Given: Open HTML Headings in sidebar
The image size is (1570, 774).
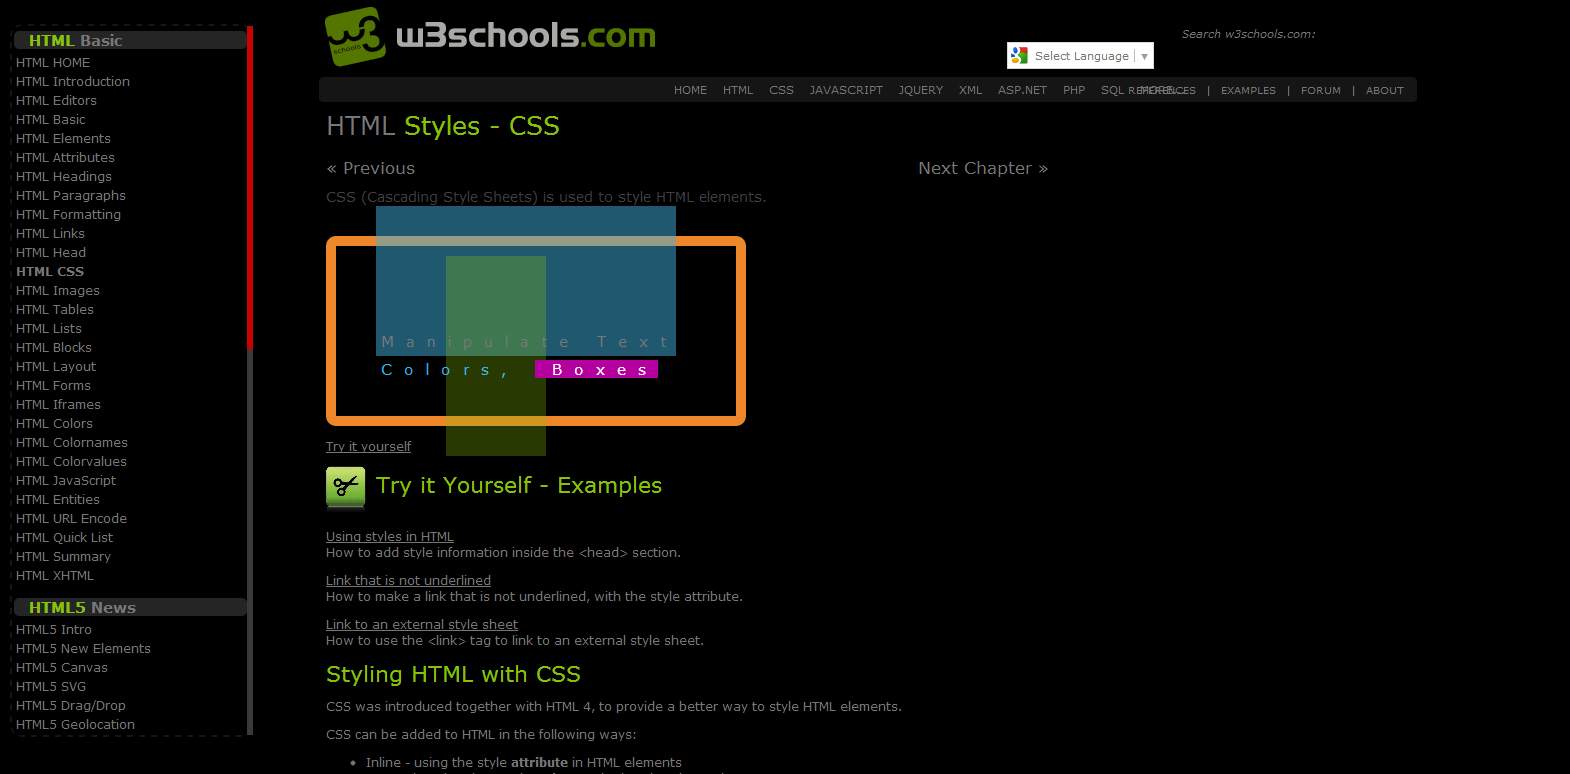Looking at the screenshot, I should [64, 177].
